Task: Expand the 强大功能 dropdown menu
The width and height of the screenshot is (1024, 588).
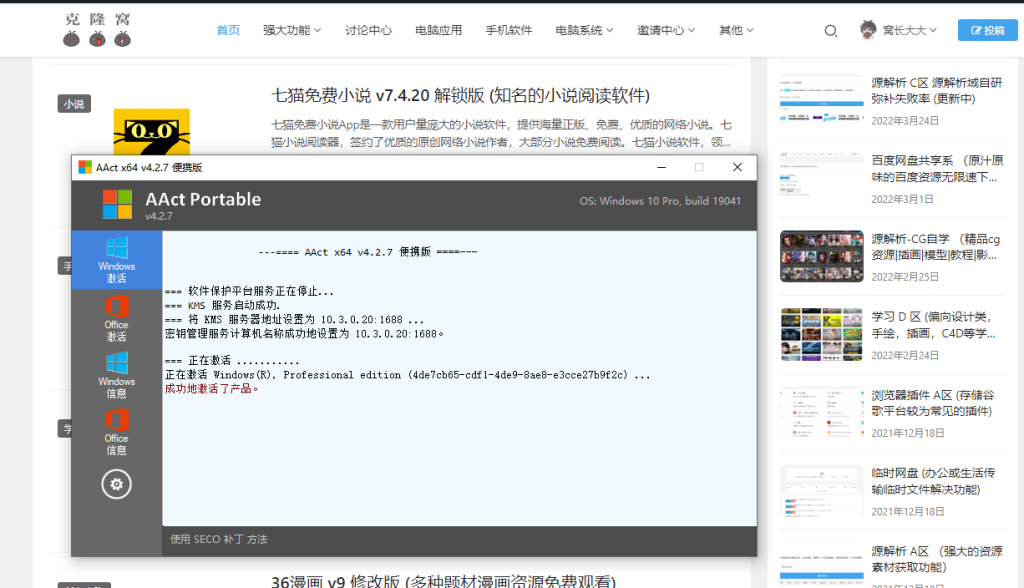Action: click(x=292, y=30)
